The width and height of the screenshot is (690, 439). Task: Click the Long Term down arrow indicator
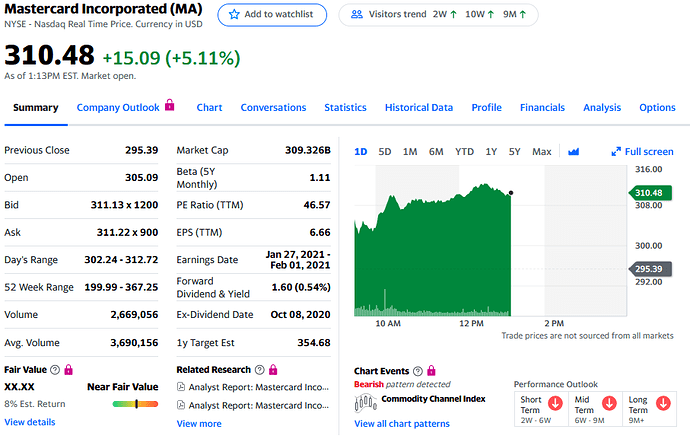click(663, 403)
